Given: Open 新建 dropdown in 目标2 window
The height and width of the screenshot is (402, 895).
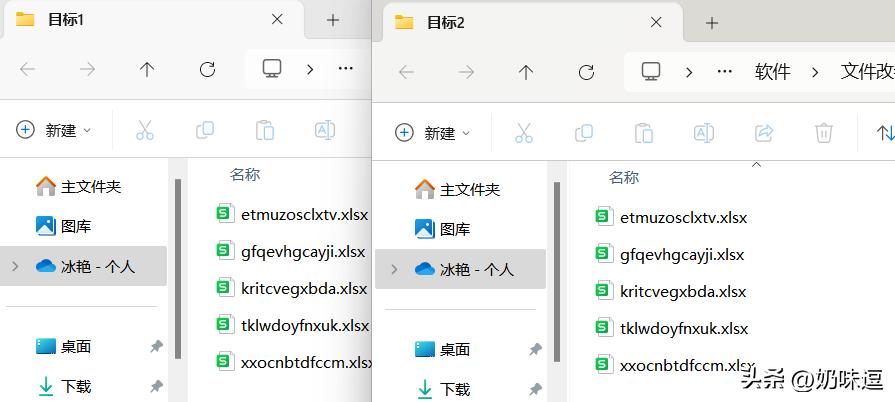Looking at the screenshot, I should tap(433, 133).
